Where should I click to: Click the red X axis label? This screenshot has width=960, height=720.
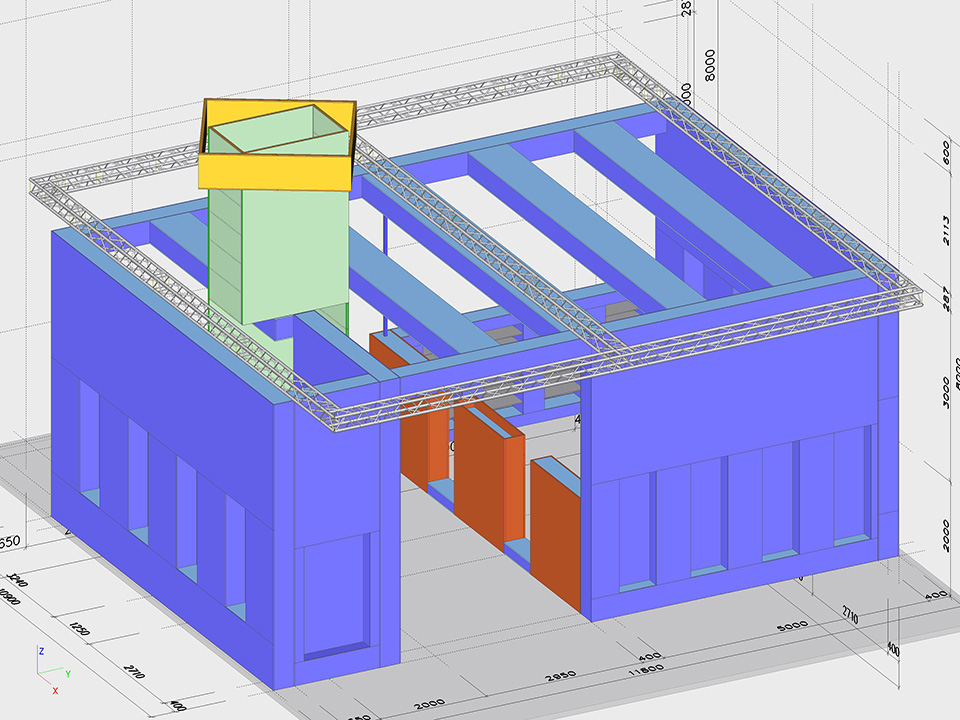pyautogui.click(x=54, y=690)
